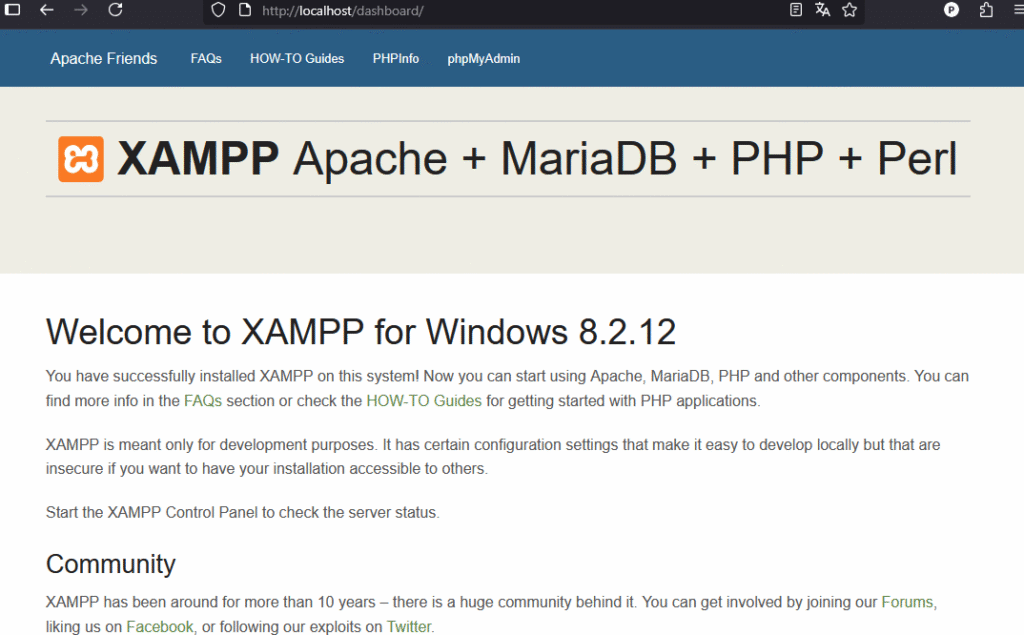Toggle reader view icon in address bar
This screenshot has width=1024, height=635.
tap(795, 10)
